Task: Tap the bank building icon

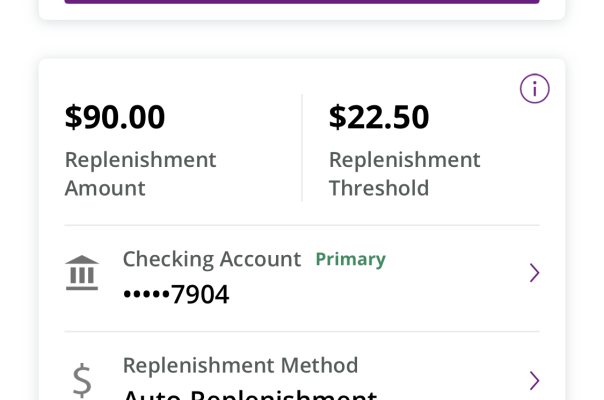Action: point(82,272)
